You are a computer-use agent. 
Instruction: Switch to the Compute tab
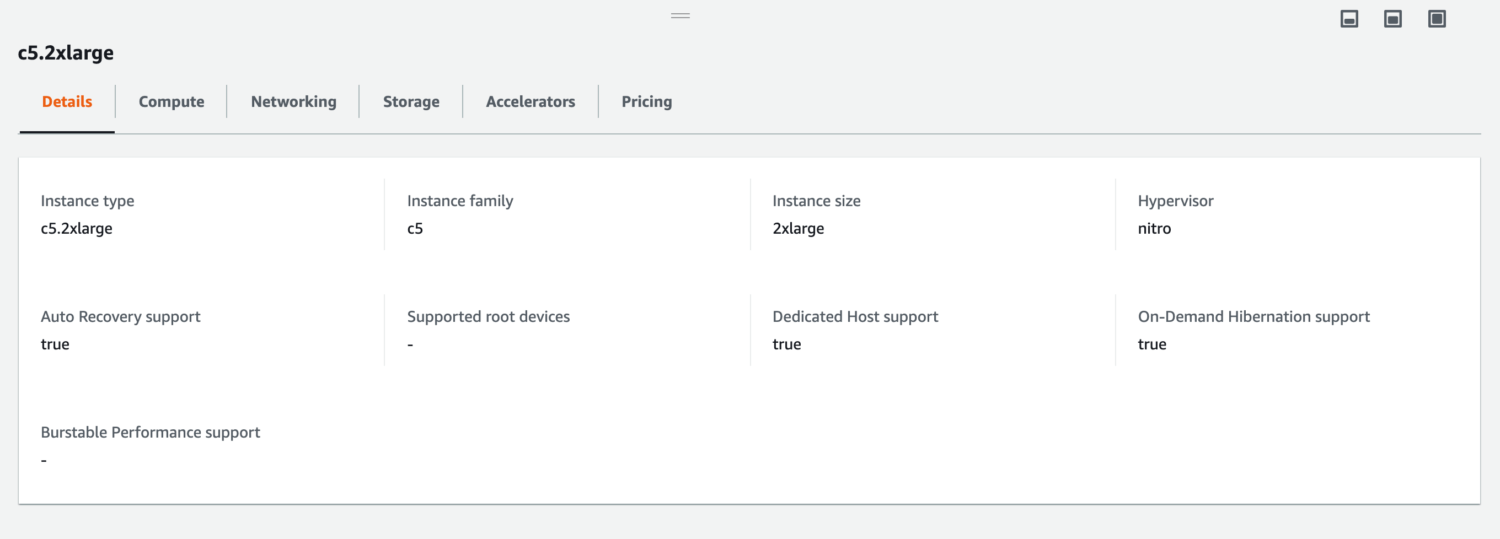click(171, 102)
